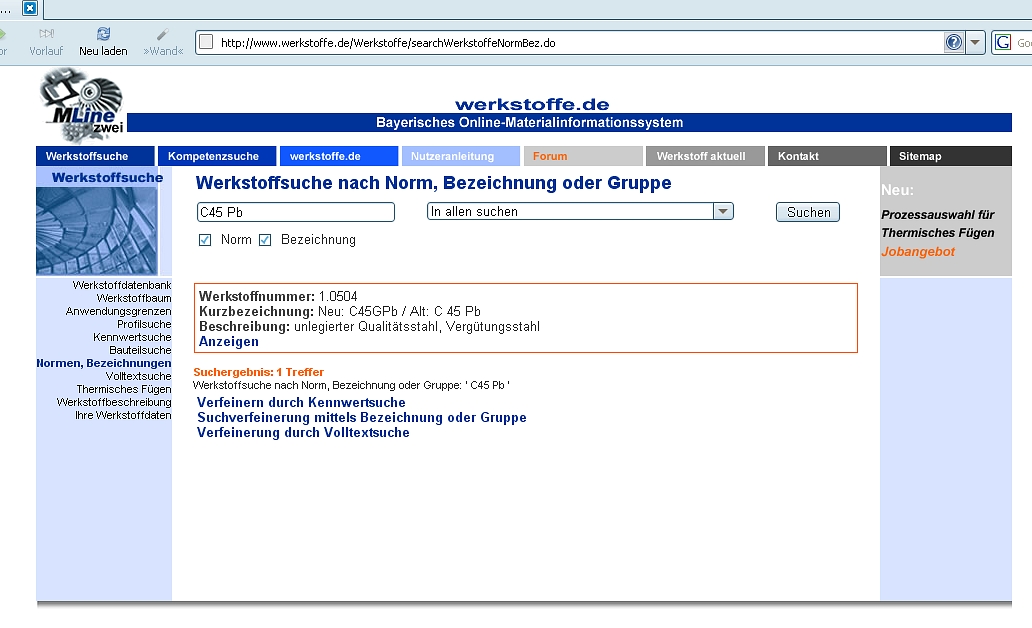
Task: Open Profilsuche in the sidebar
Action: click(x=144, y=325)
